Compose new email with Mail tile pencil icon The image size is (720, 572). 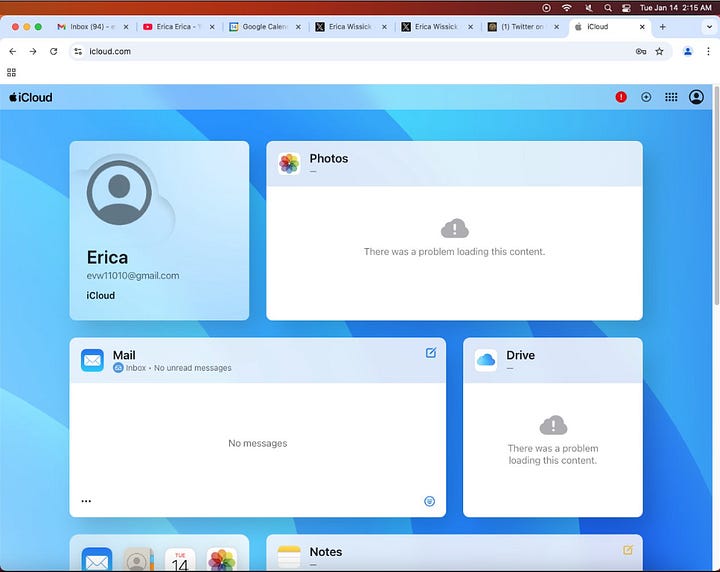pyautogui.click(x=431, y=353)
